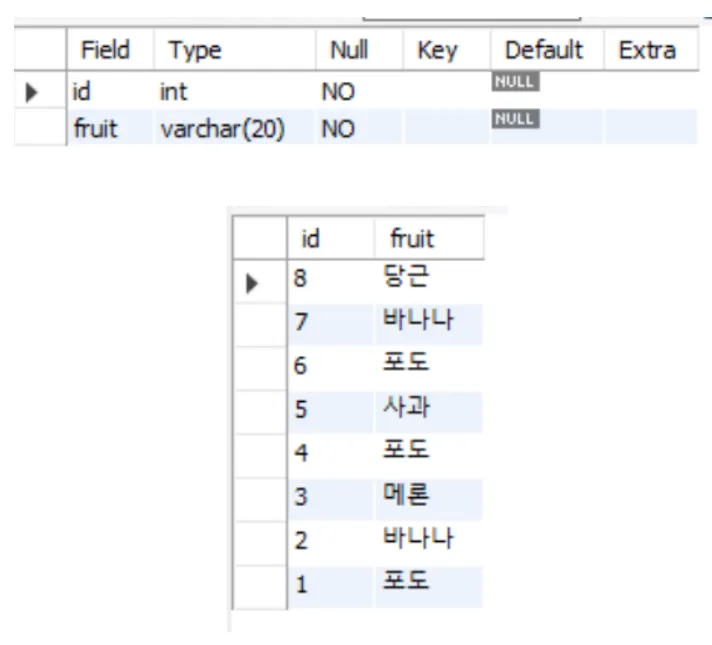
Task: Select the int type cell
Action: (x=235, y=91)
